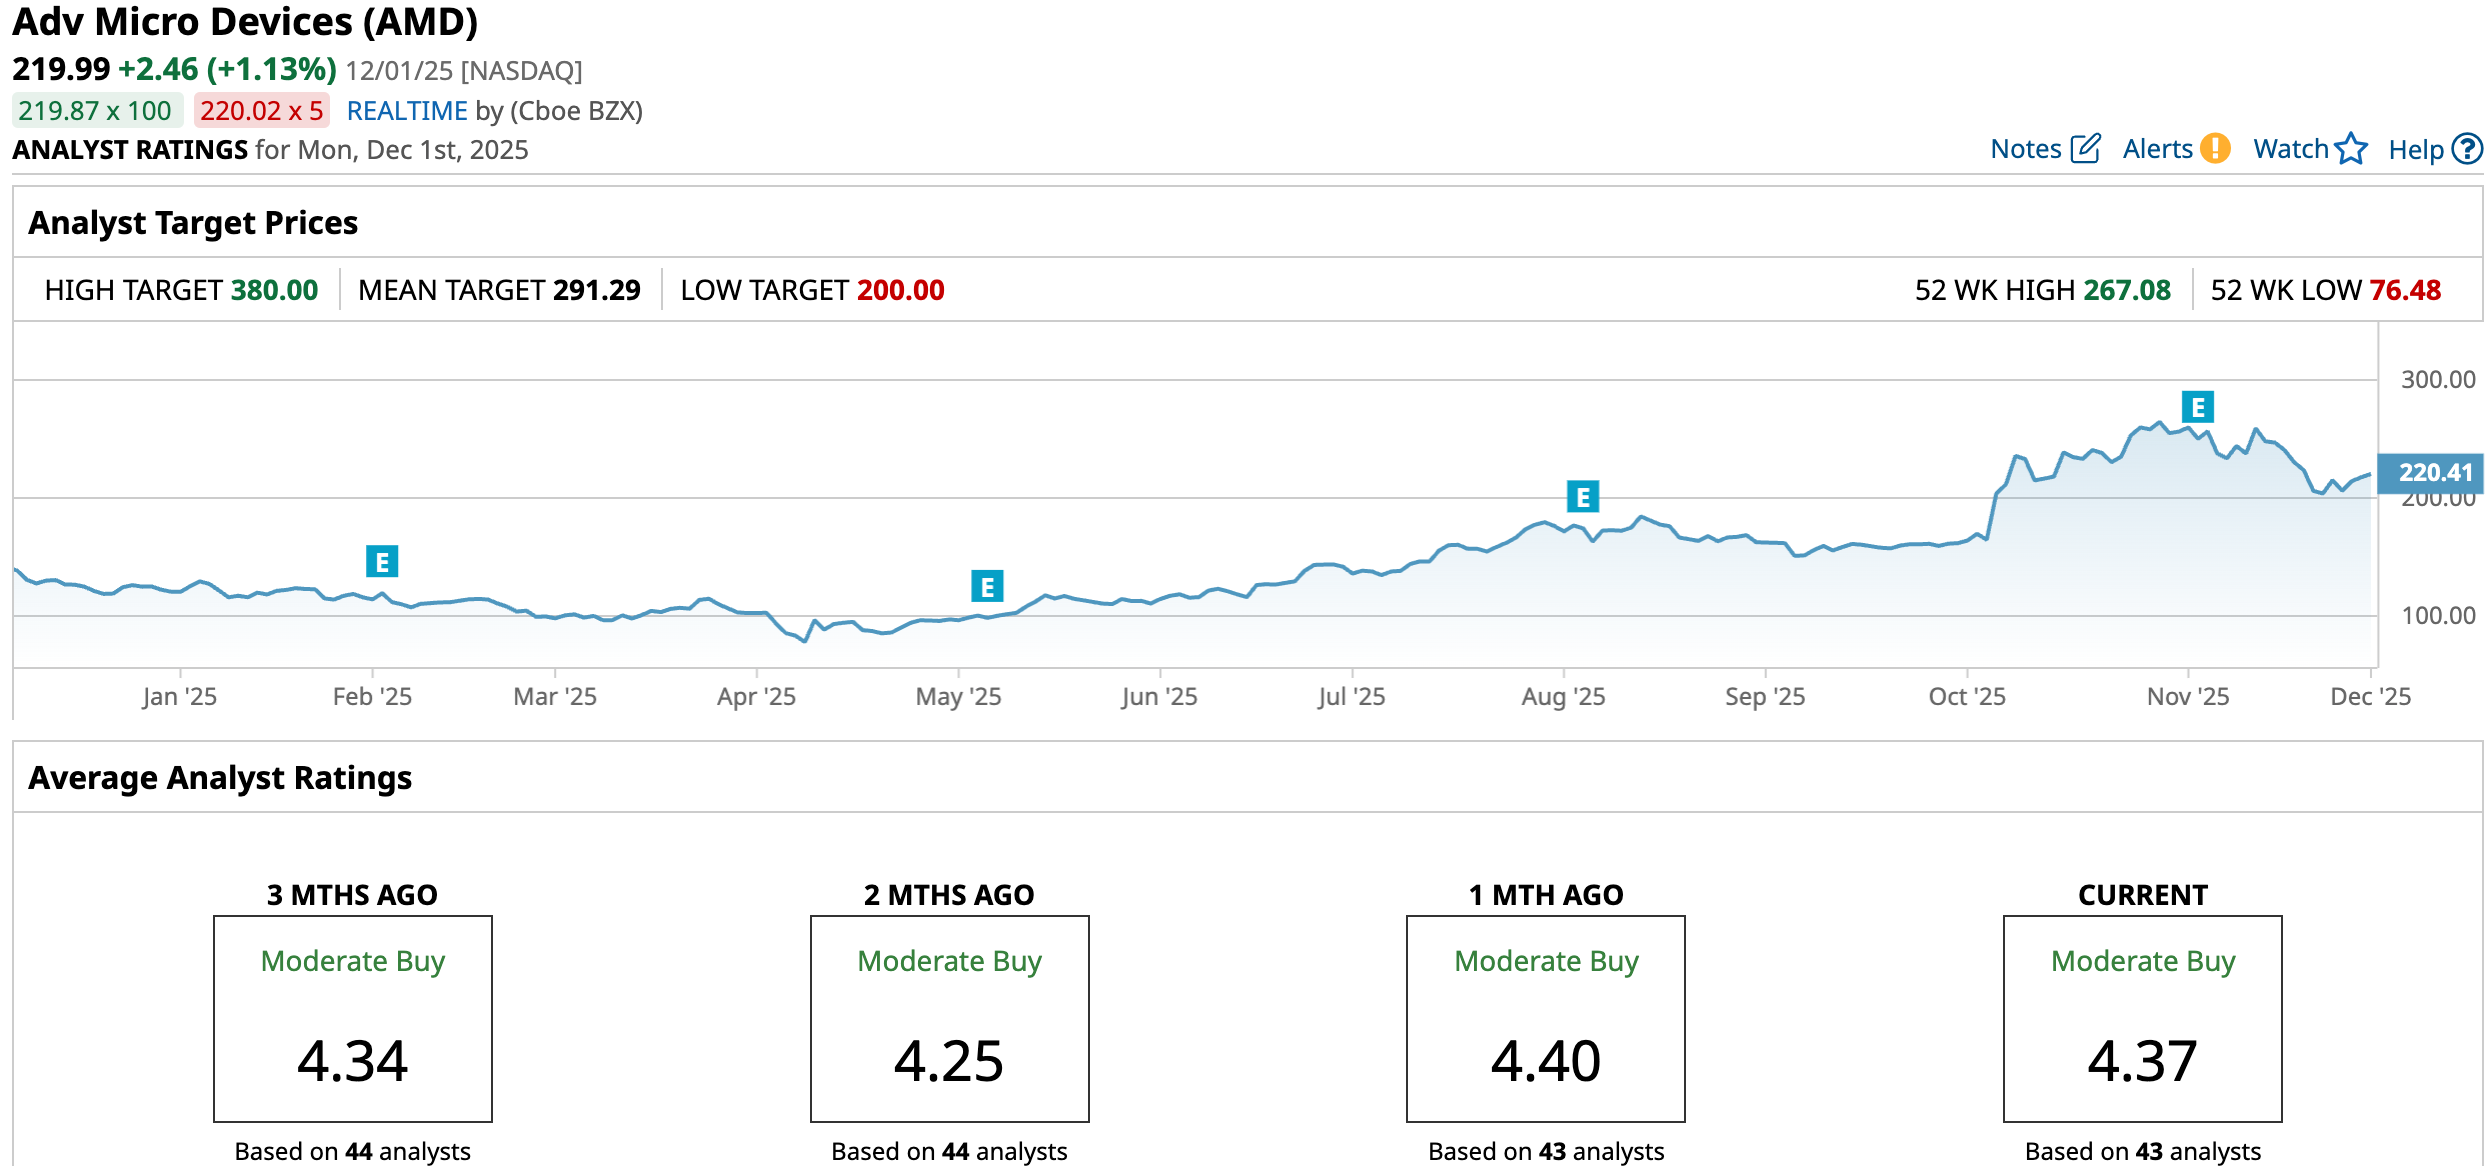
Task: Click the February earnings E marker
Action: (382, 562)
